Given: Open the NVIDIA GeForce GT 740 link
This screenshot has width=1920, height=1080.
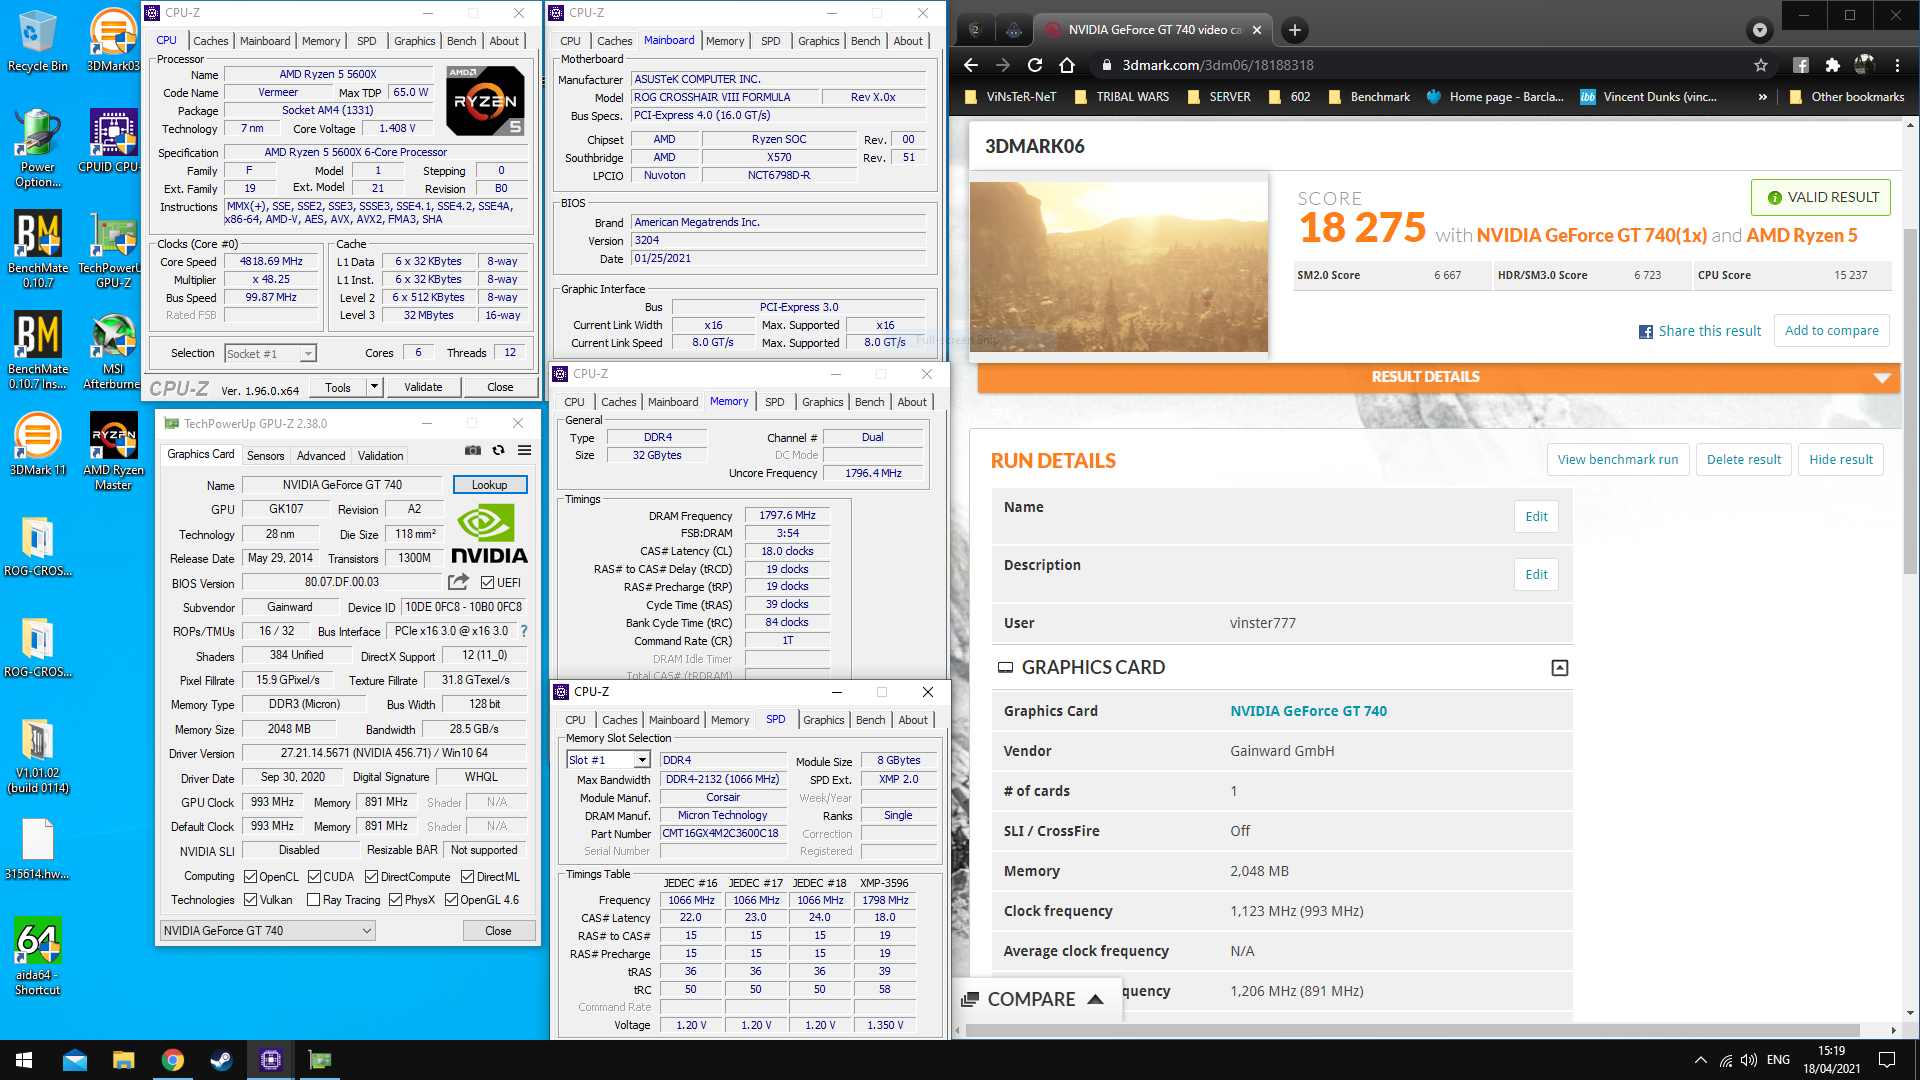Looking at the screenshot, I should 1308,711.
